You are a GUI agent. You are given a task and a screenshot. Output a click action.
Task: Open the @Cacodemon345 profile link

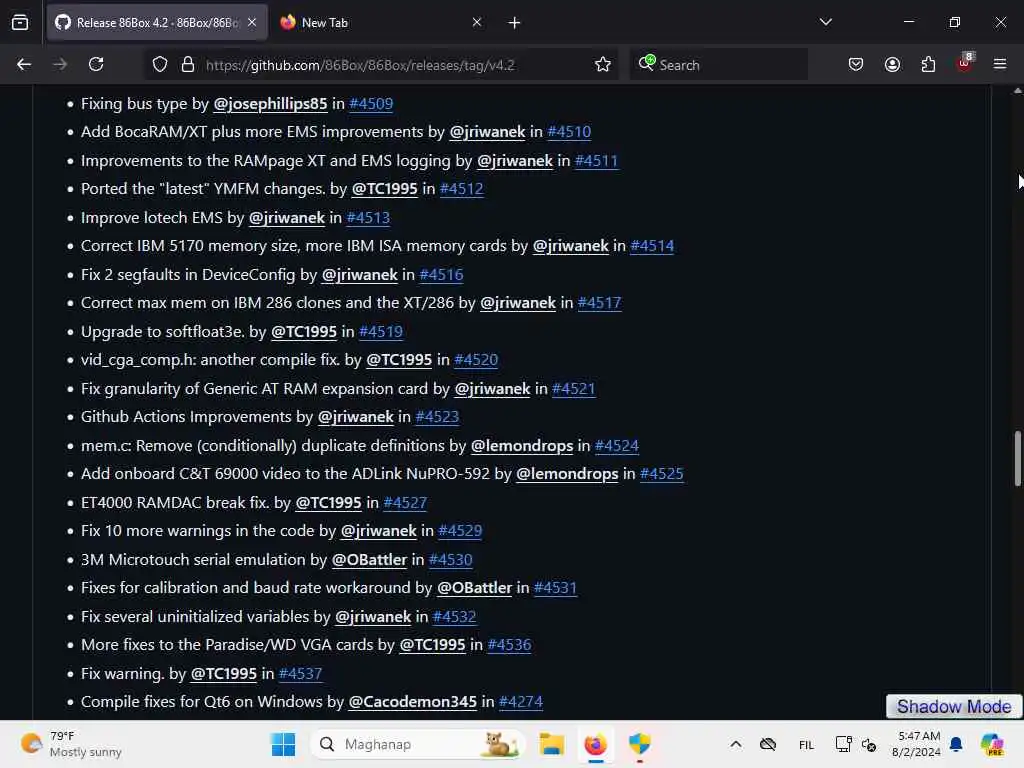coord(413,702)
